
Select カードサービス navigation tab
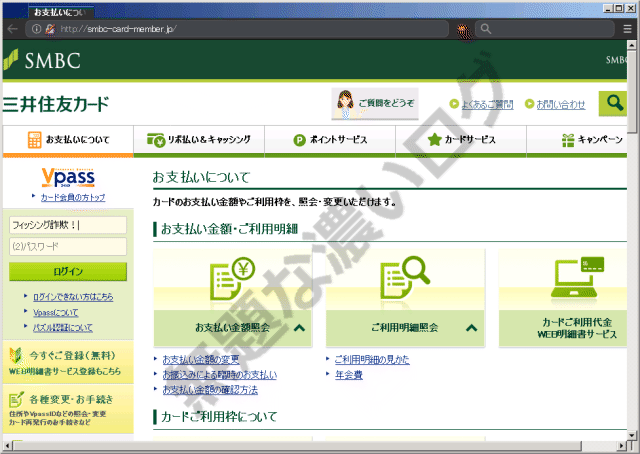click(461, 140)
